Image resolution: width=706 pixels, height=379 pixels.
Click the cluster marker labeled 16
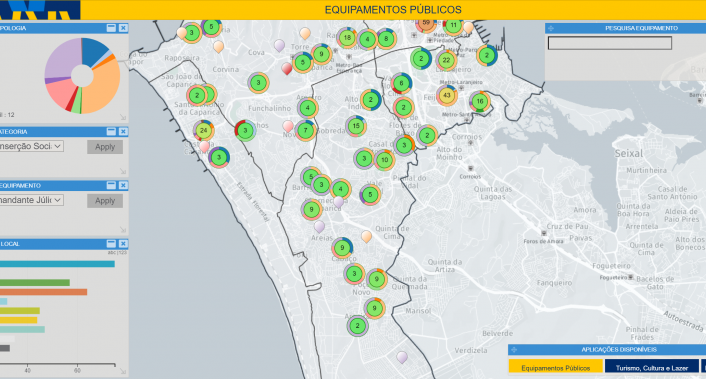coord(480,101)
